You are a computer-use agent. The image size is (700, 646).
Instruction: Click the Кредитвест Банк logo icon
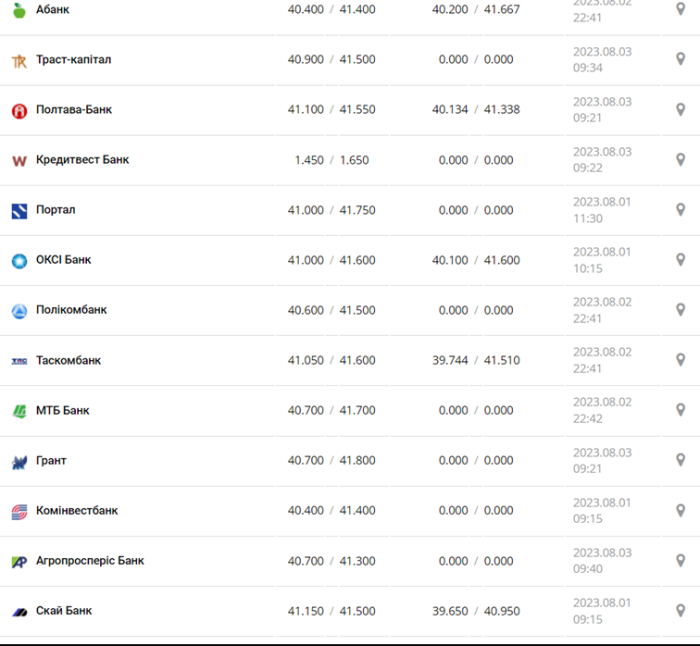(18, 160)
